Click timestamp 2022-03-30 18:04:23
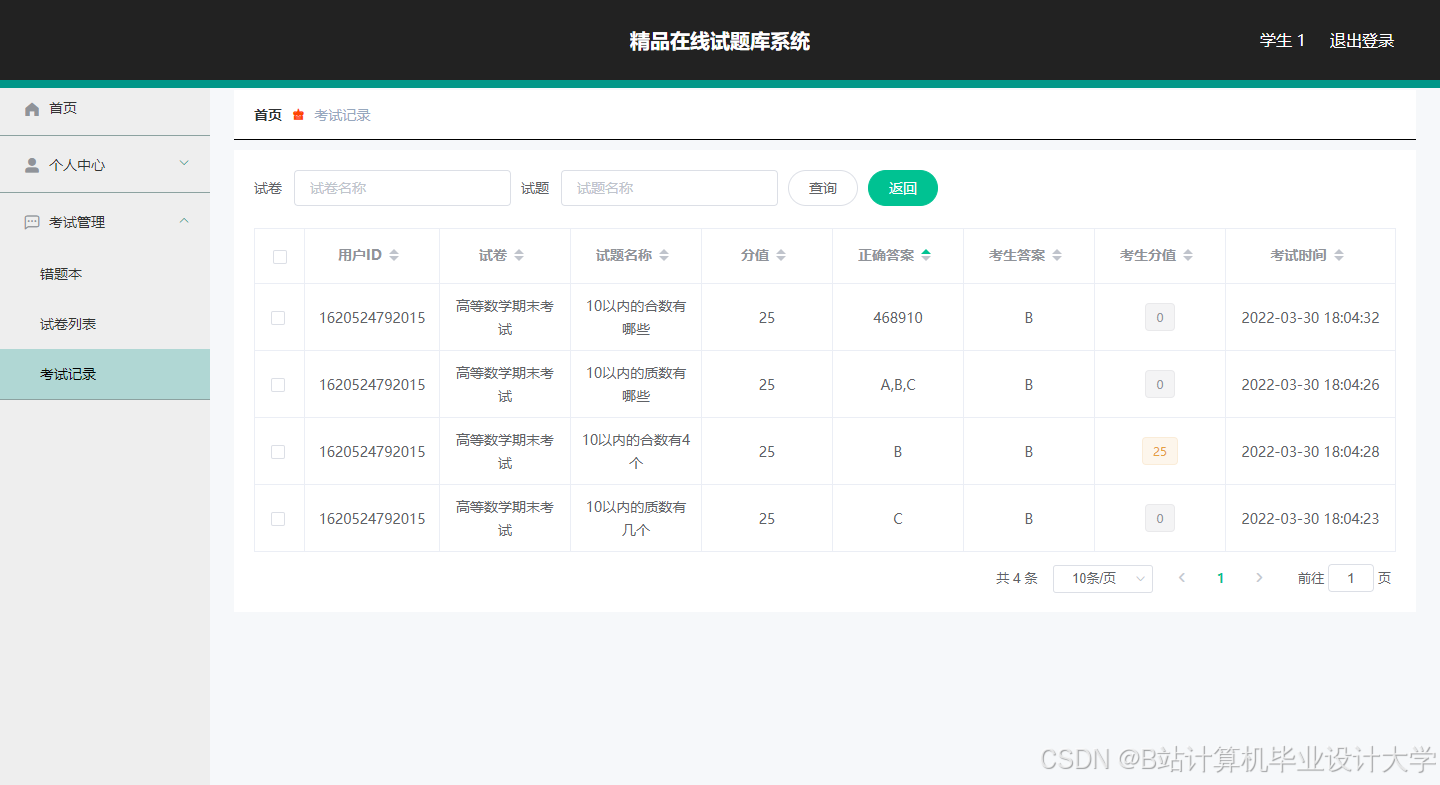The height and width of the screenshot is (785, 1440). [1310, 519]
